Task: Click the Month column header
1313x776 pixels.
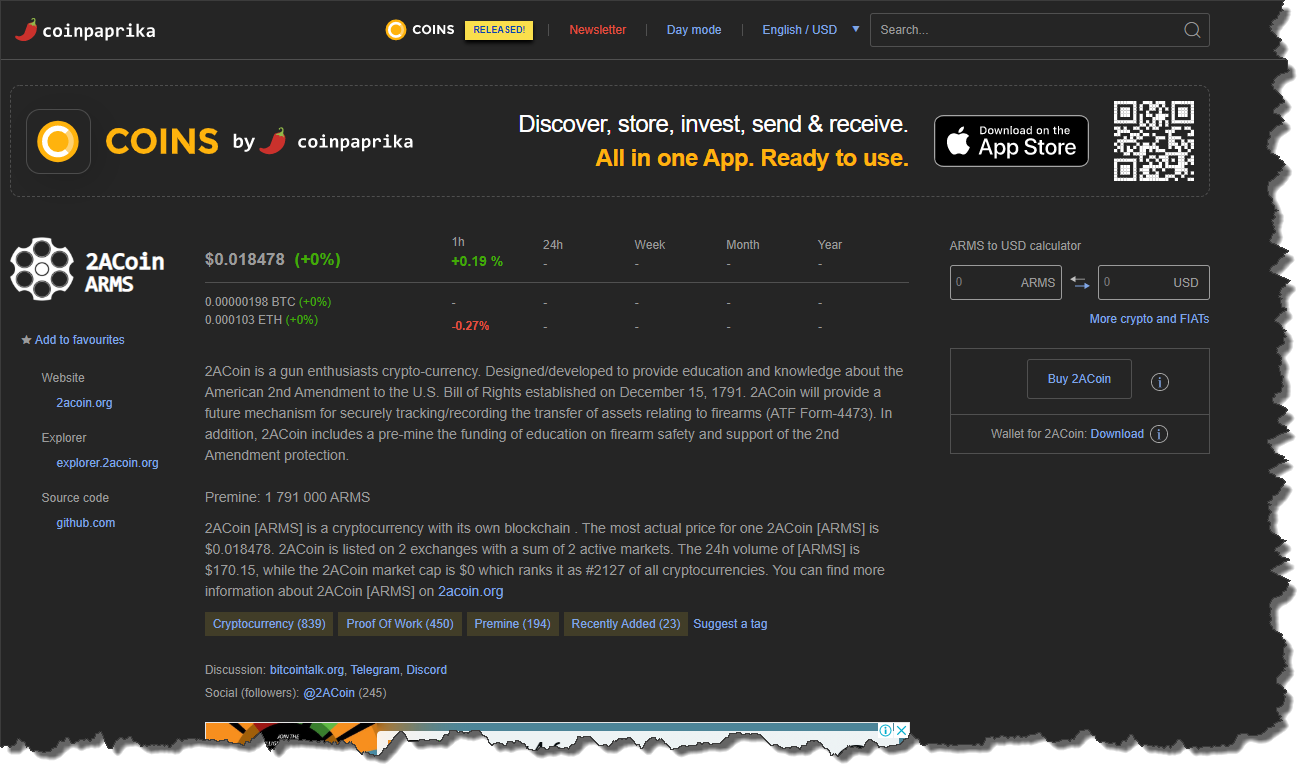Action: coord(742,245)
